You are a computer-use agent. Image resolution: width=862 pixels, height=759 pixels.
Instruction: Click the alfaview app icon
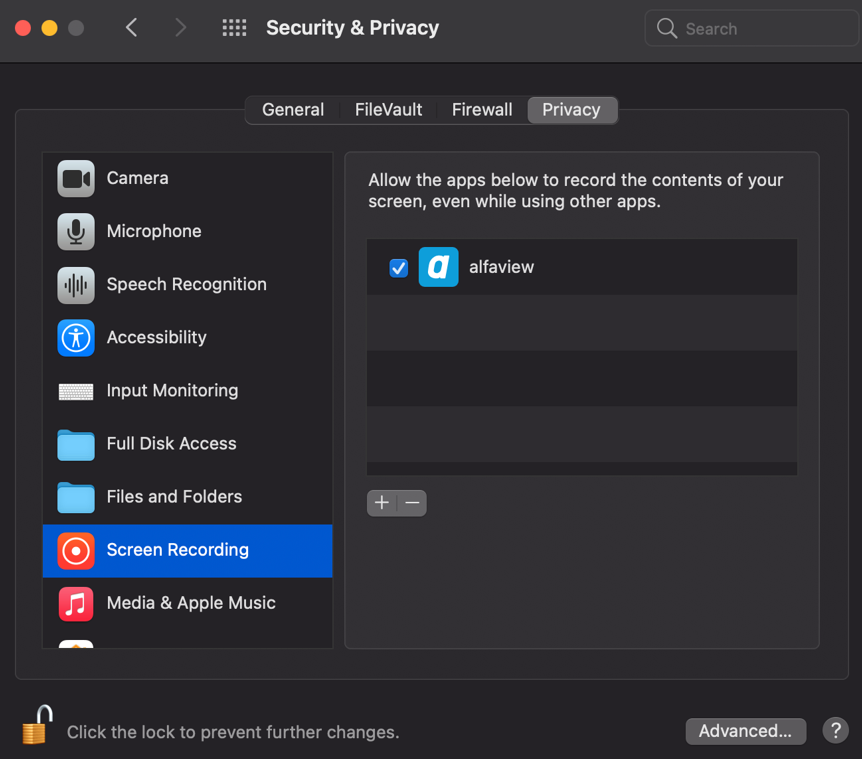[439, 267]
